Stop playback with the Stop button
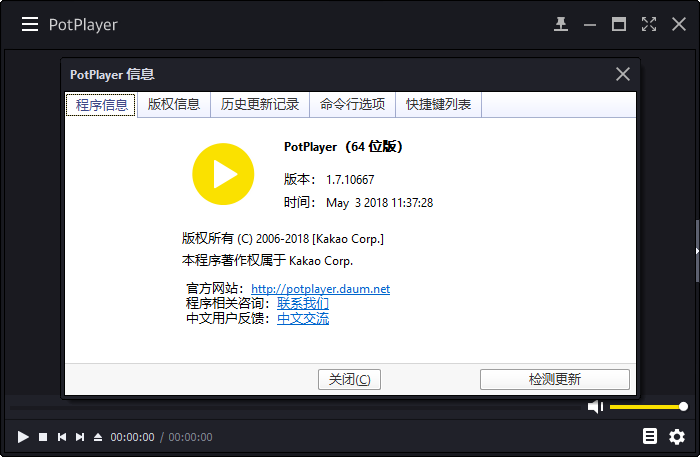The width and height of the screenshot is (700, 457). [x=43, y=437]
